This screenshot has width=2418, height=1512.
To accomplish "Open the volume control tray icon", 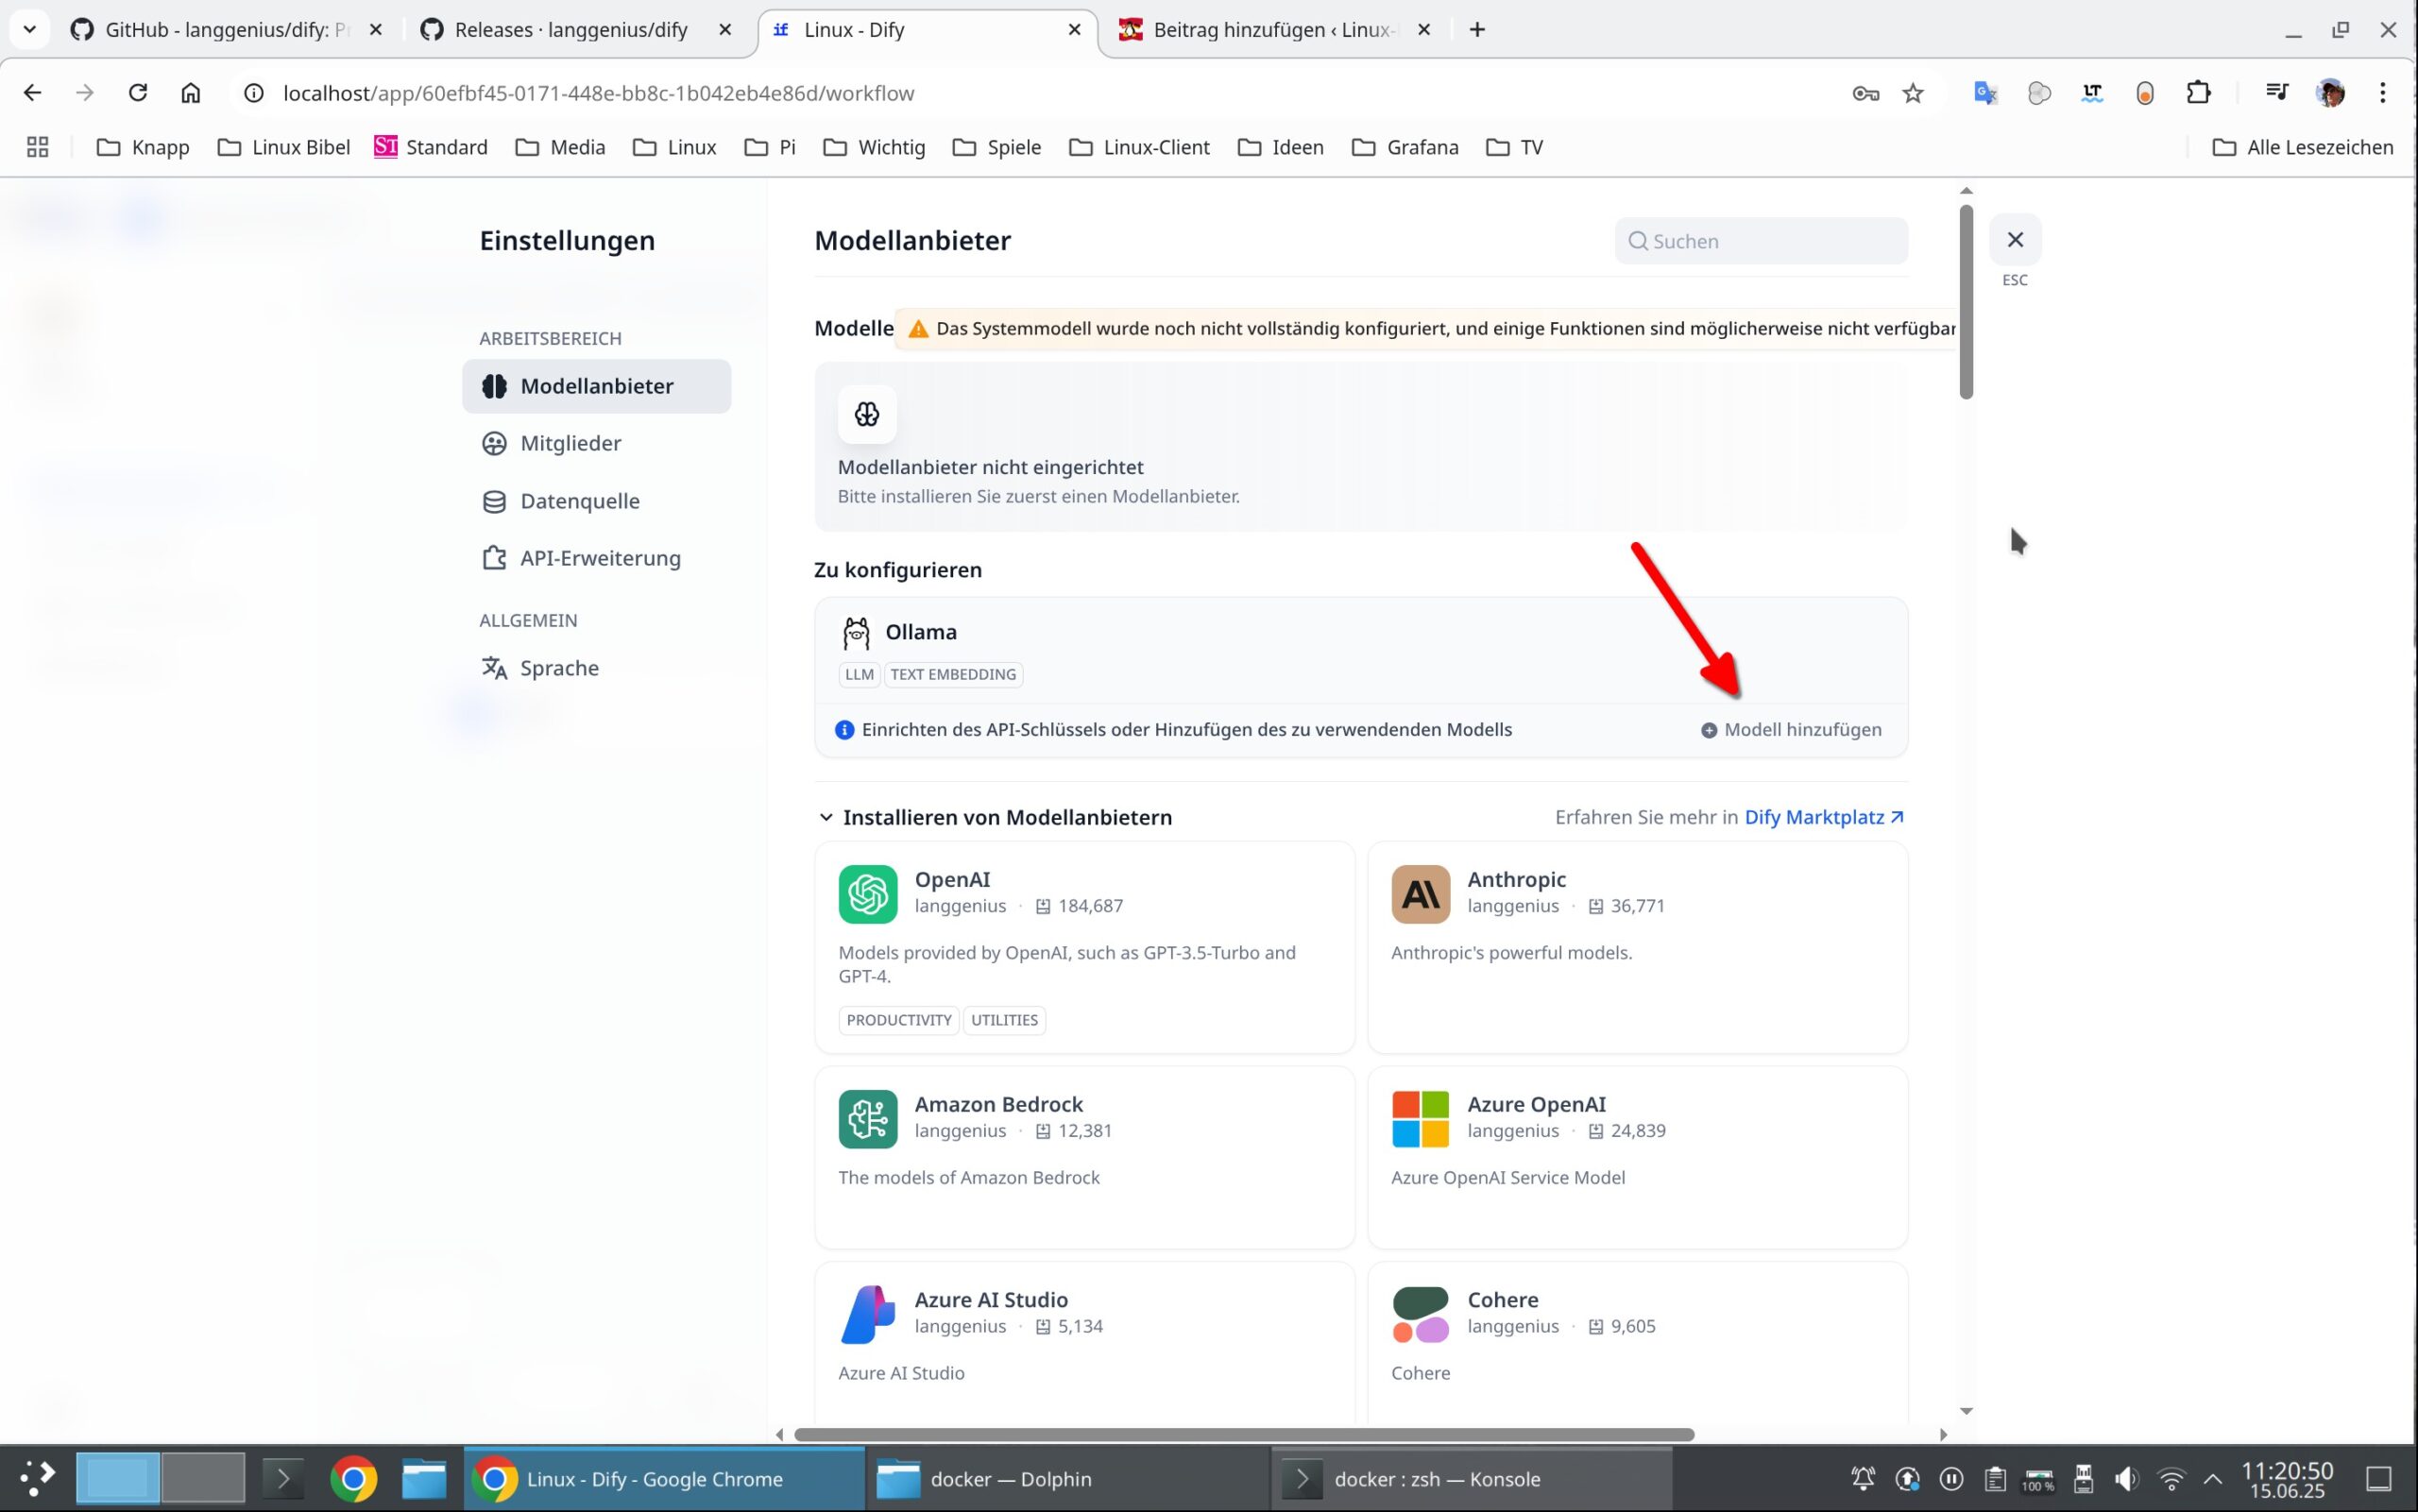I will pos(2126,1478).
